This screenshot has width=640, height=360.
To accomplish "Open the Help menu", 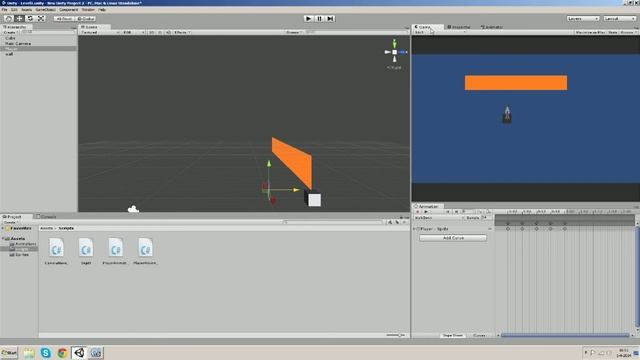I will pyautogui.click(x=102, y=9).
